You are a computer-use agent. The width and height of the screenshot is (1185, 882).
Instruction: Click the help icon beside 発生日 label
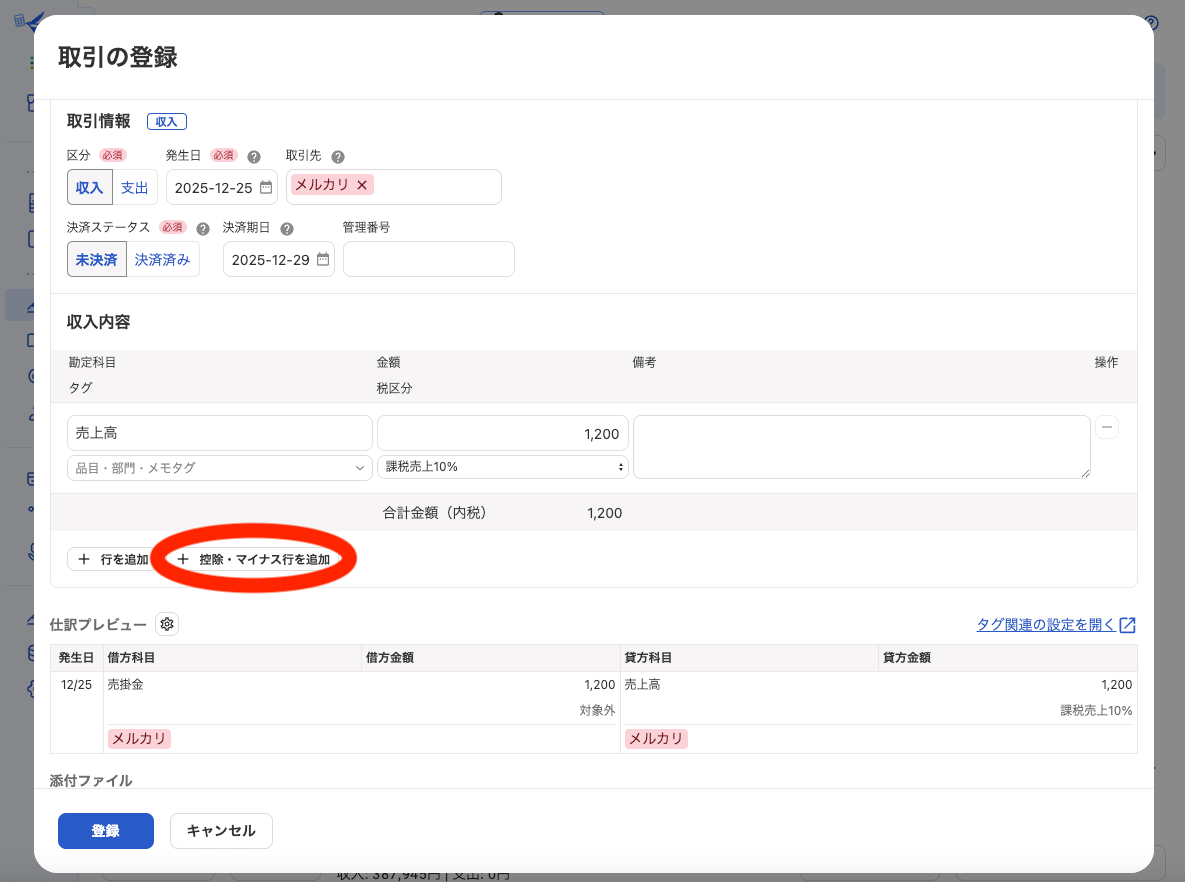pos(254,157)
